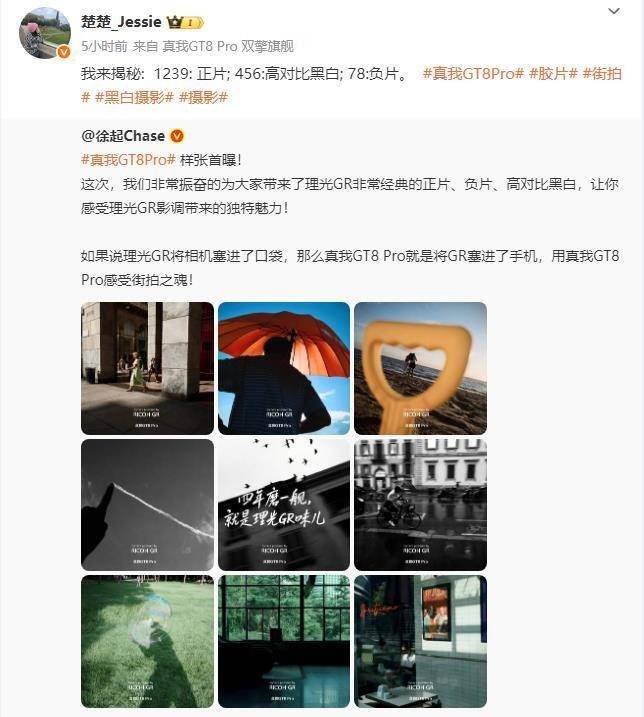Open the black-and-white cyclist photo

(420, 505)
